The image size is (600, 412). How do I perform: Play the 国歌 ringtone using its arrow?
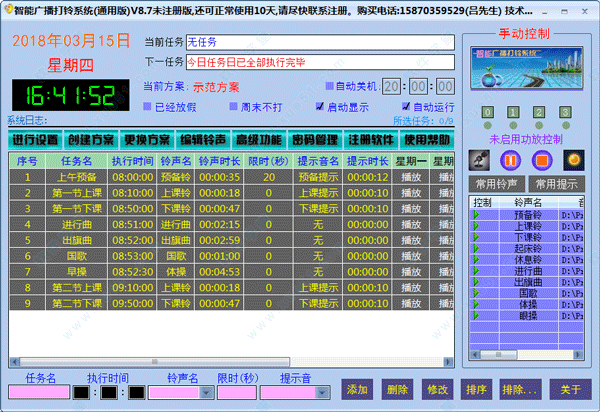[477, 292]
